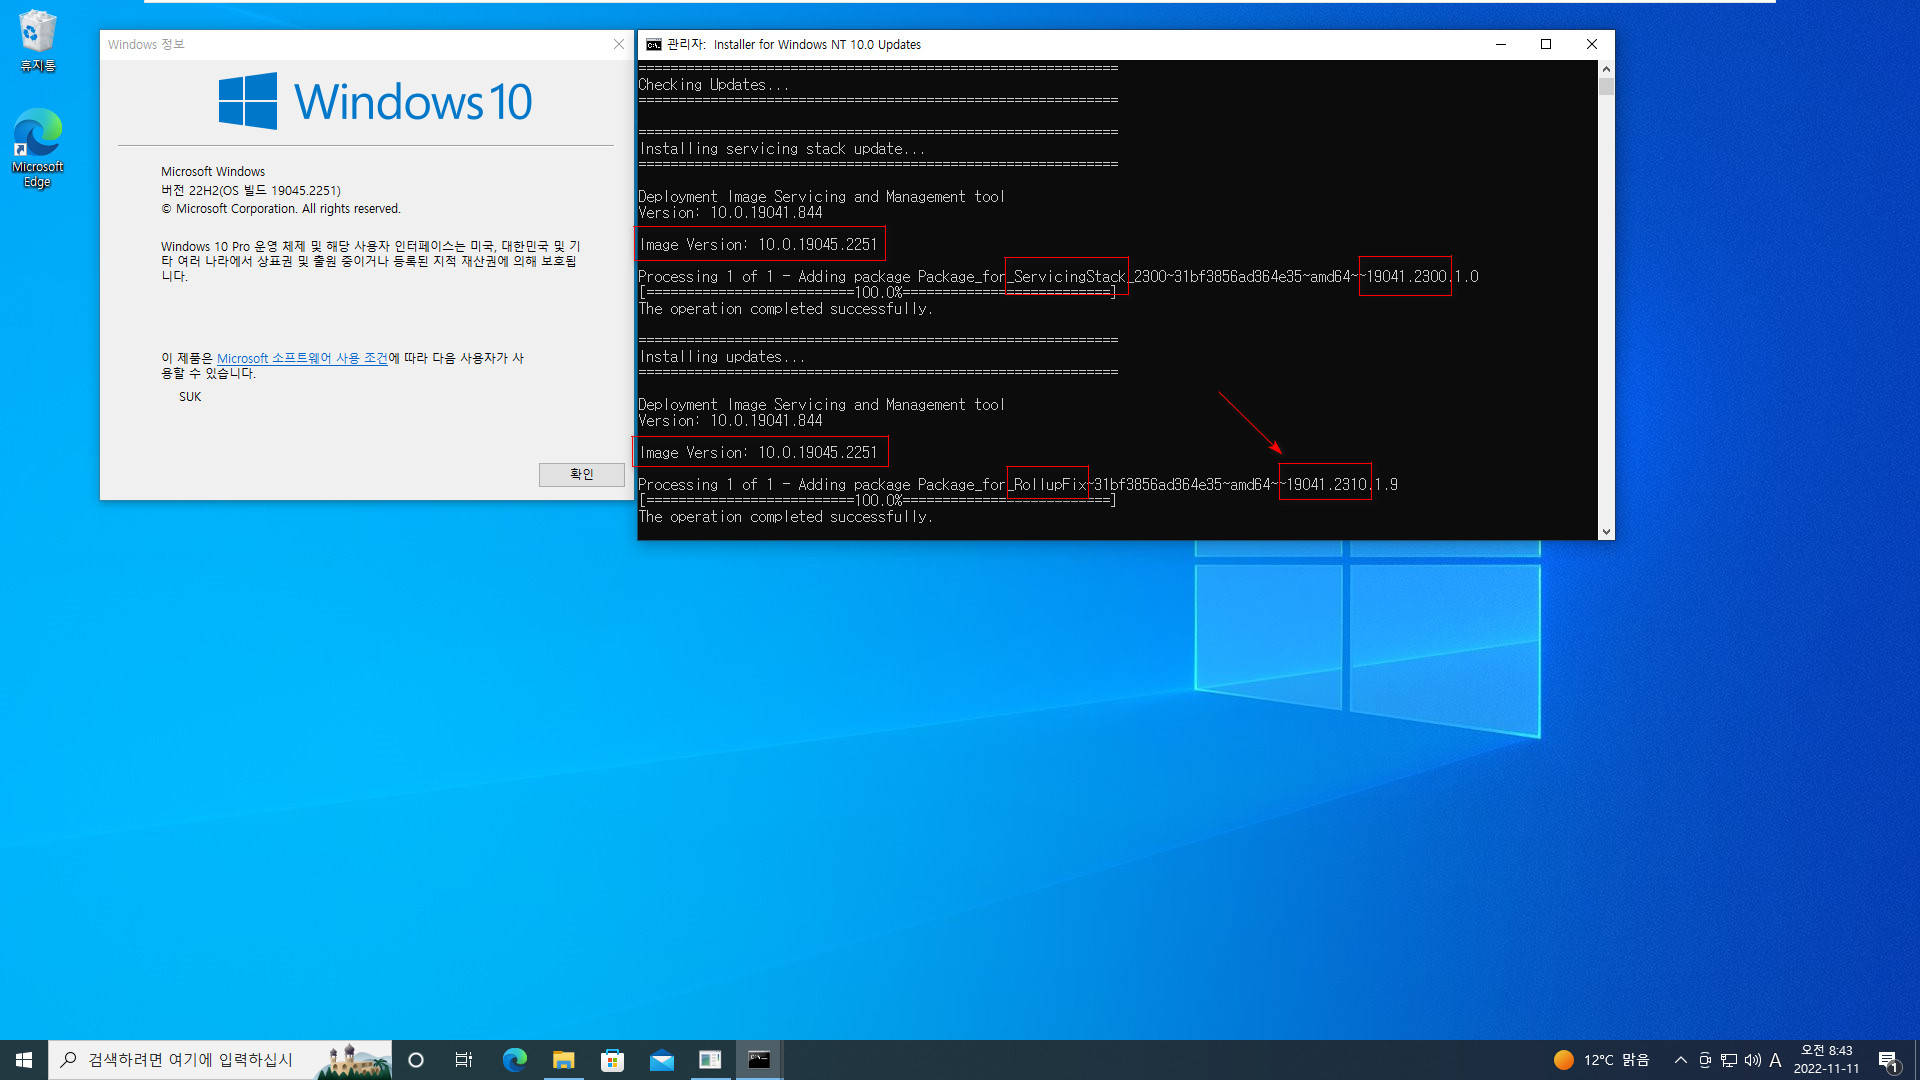
Task: Click the 'SUK' user name text
Action: click(x=190, y=397)
